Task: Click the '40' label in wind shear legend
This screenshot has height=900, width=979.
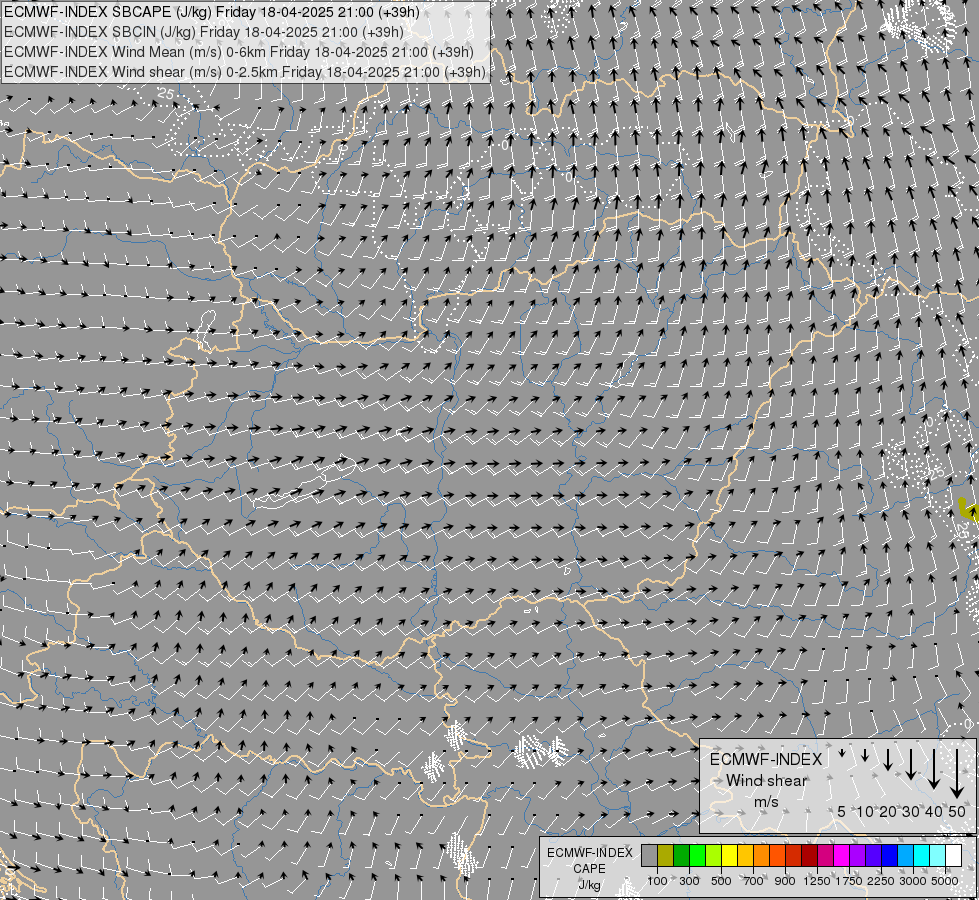Action: [933, 811]
